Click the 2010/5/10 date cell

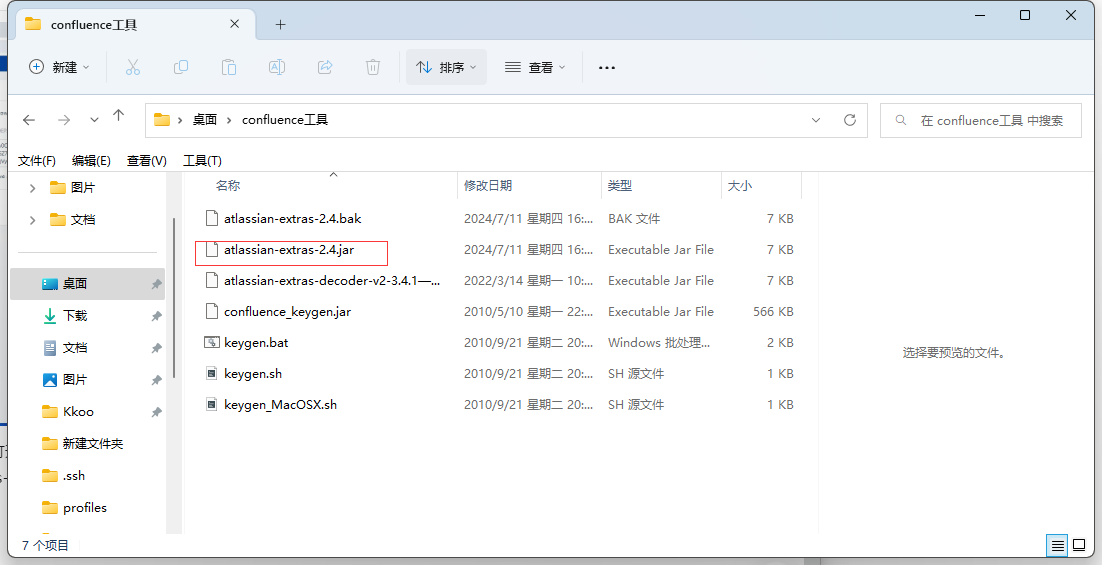pyautogui.click(x=528, y=311)
